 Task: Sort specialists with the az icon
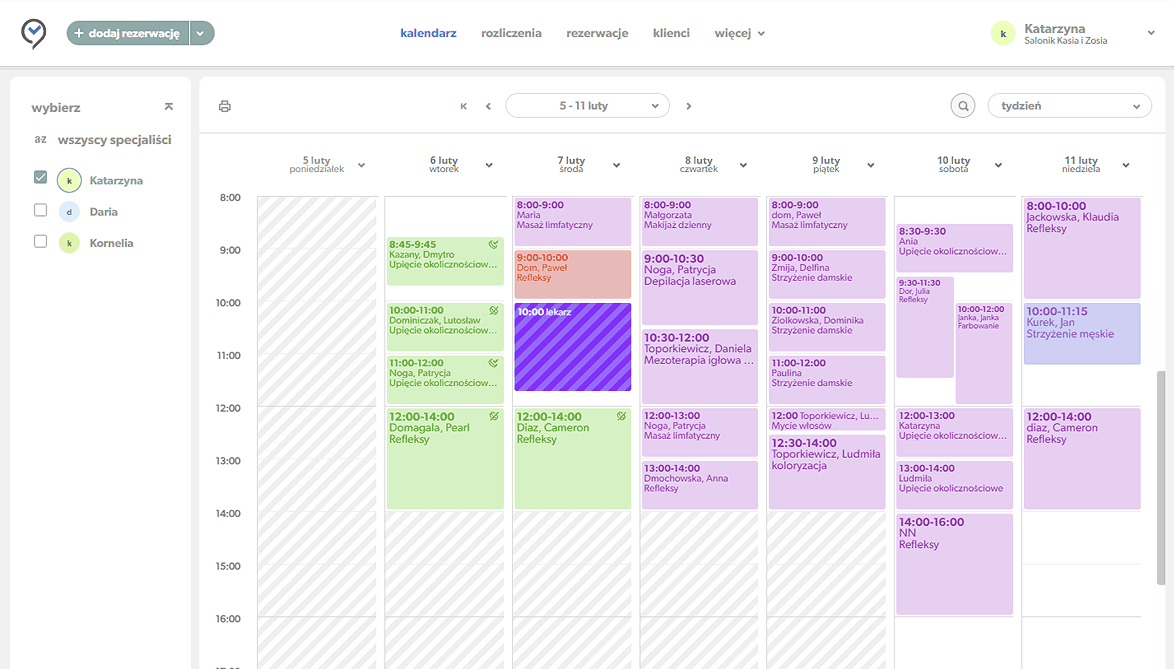click(x=41, y=140)
